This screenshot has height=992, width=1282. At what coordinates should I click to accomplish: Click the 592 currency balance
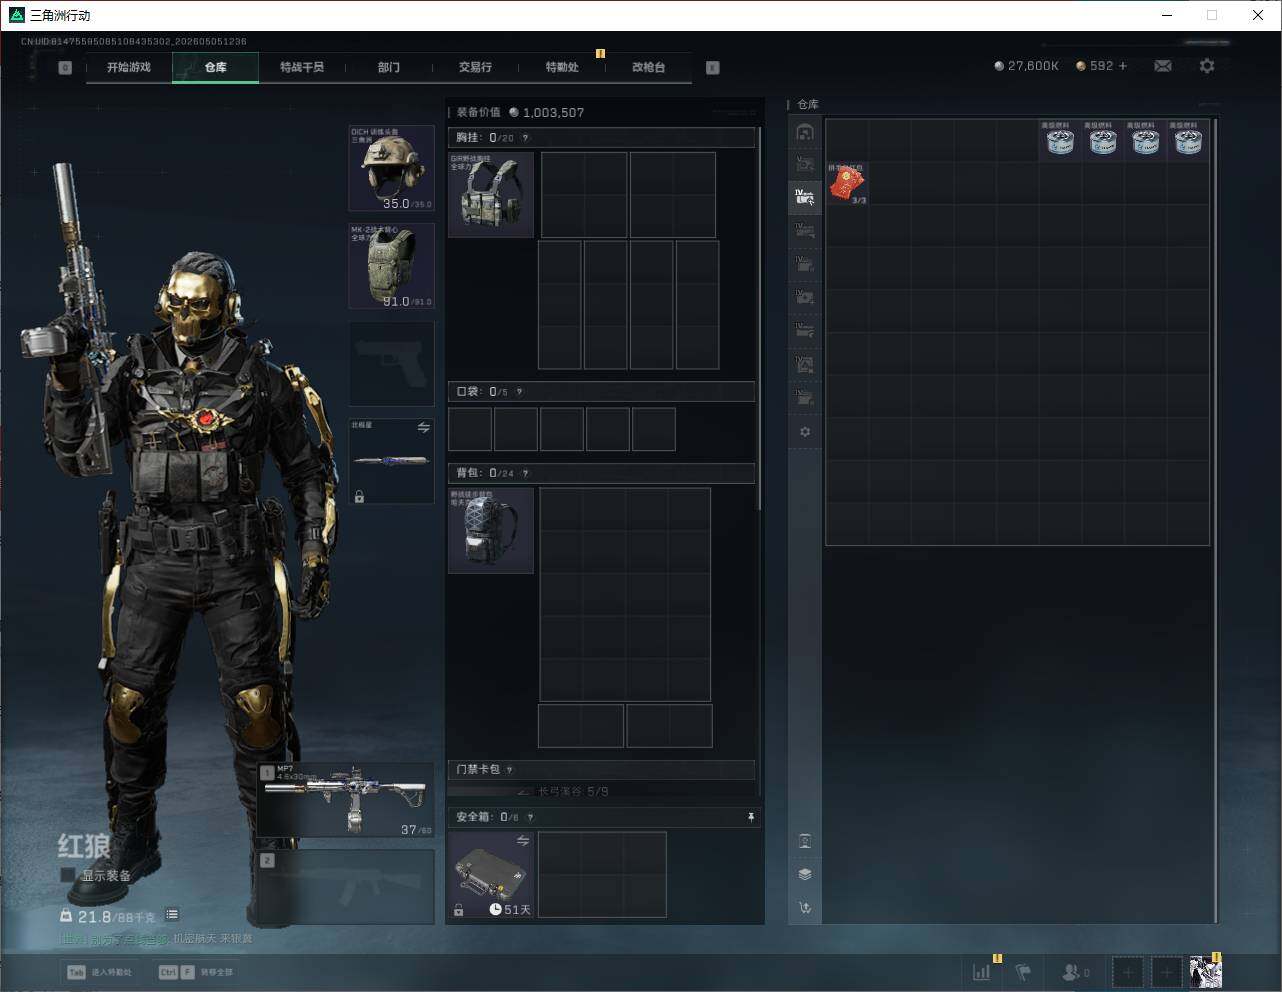1094,66
